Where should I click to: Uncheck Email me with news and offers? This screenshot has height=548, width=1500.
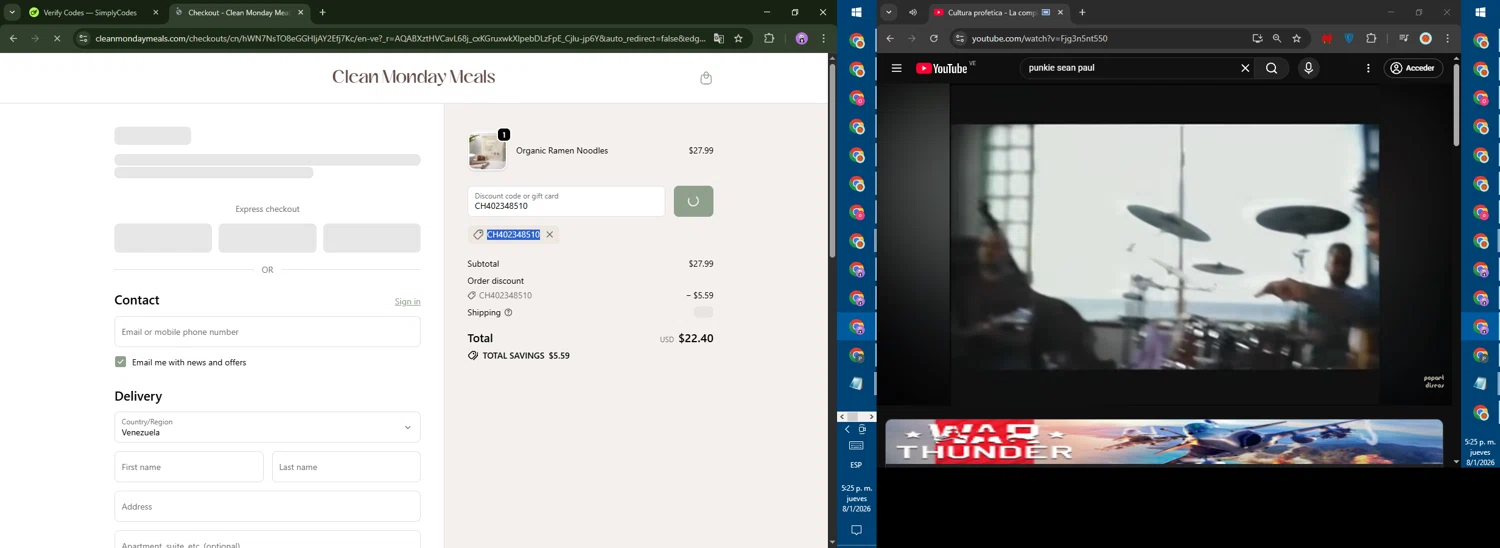pyautogui.click(x=120, y=362)
